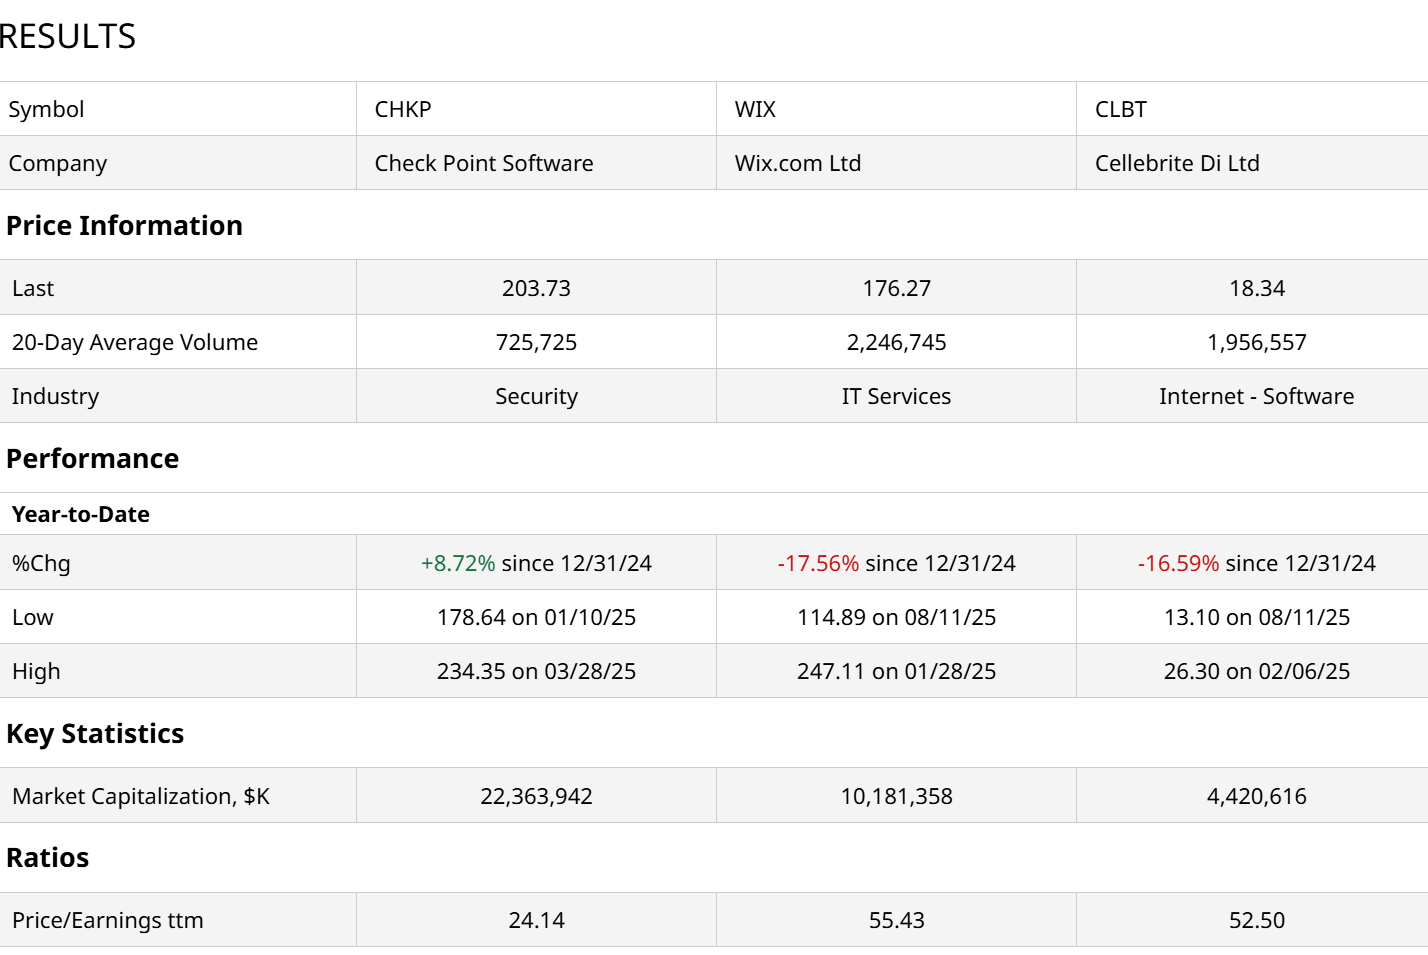Click the red -17.56% change value
The height and width of the screenshot is (955, 1428).
(x=818, y=563)
